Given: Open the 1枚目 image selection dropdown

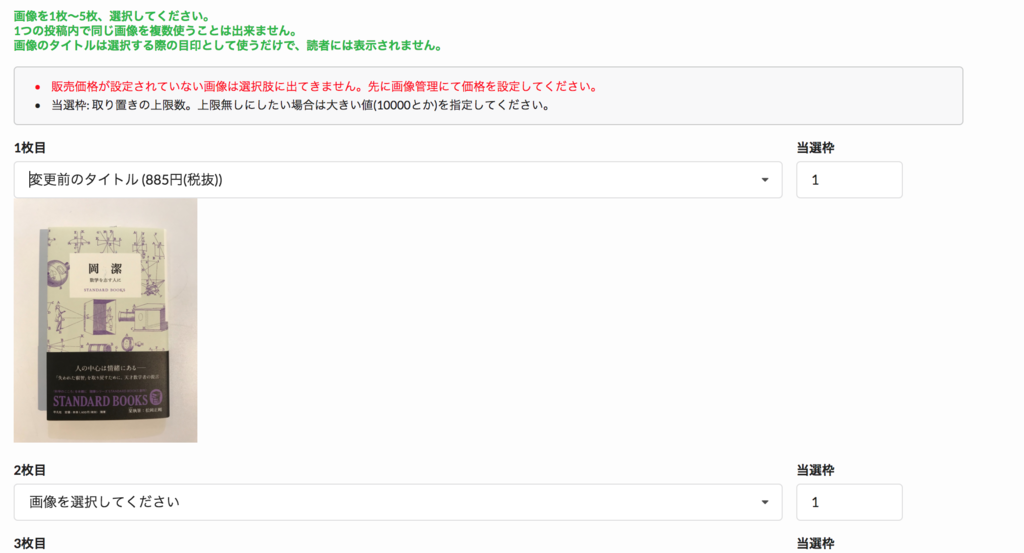Looking at the screenshot, I should [398, 180].
